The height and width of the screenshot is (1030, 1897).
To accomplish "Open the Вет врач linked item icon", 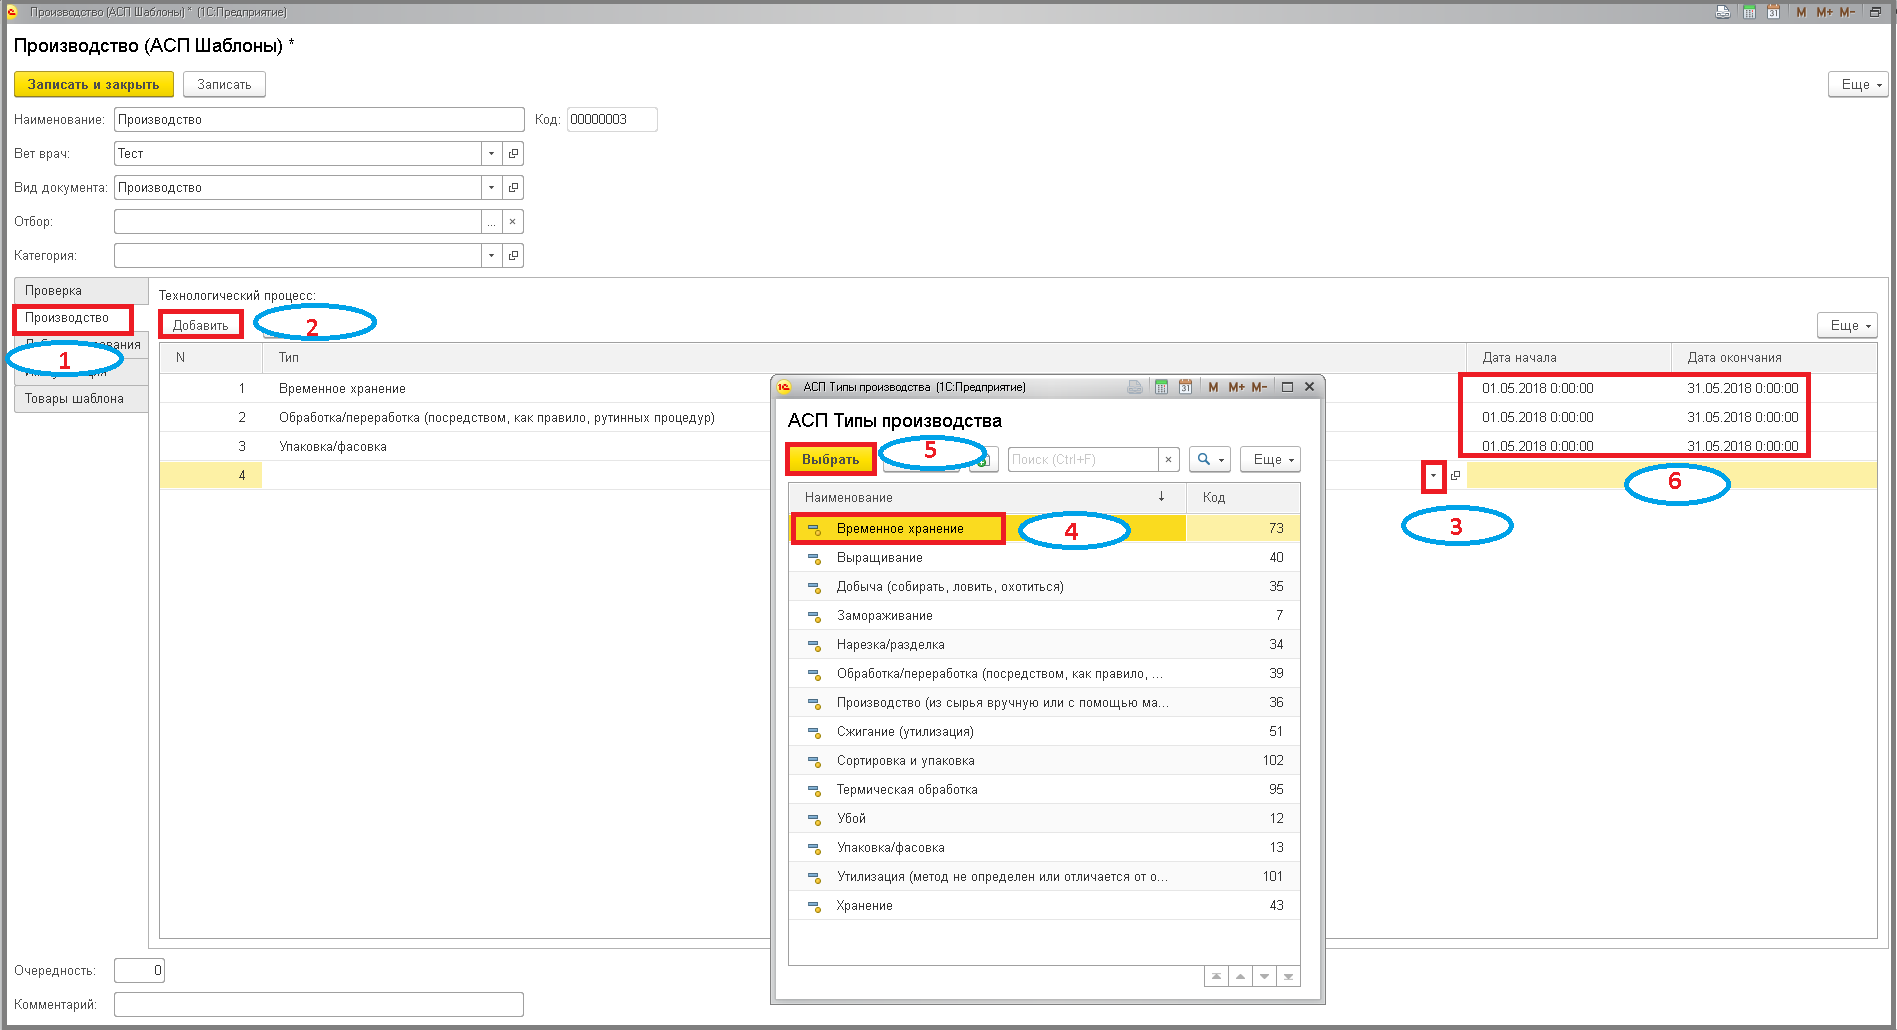I will coord(513,154).
